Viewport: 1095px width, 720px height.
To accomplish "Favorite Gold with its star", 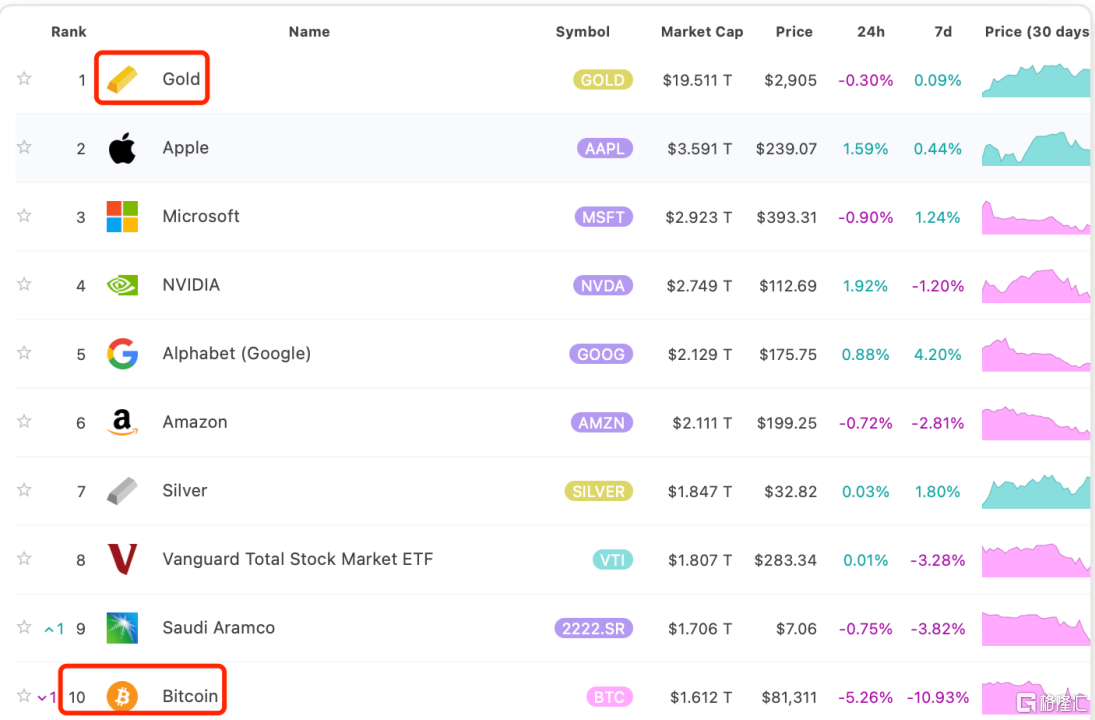I will coord(24,78).
